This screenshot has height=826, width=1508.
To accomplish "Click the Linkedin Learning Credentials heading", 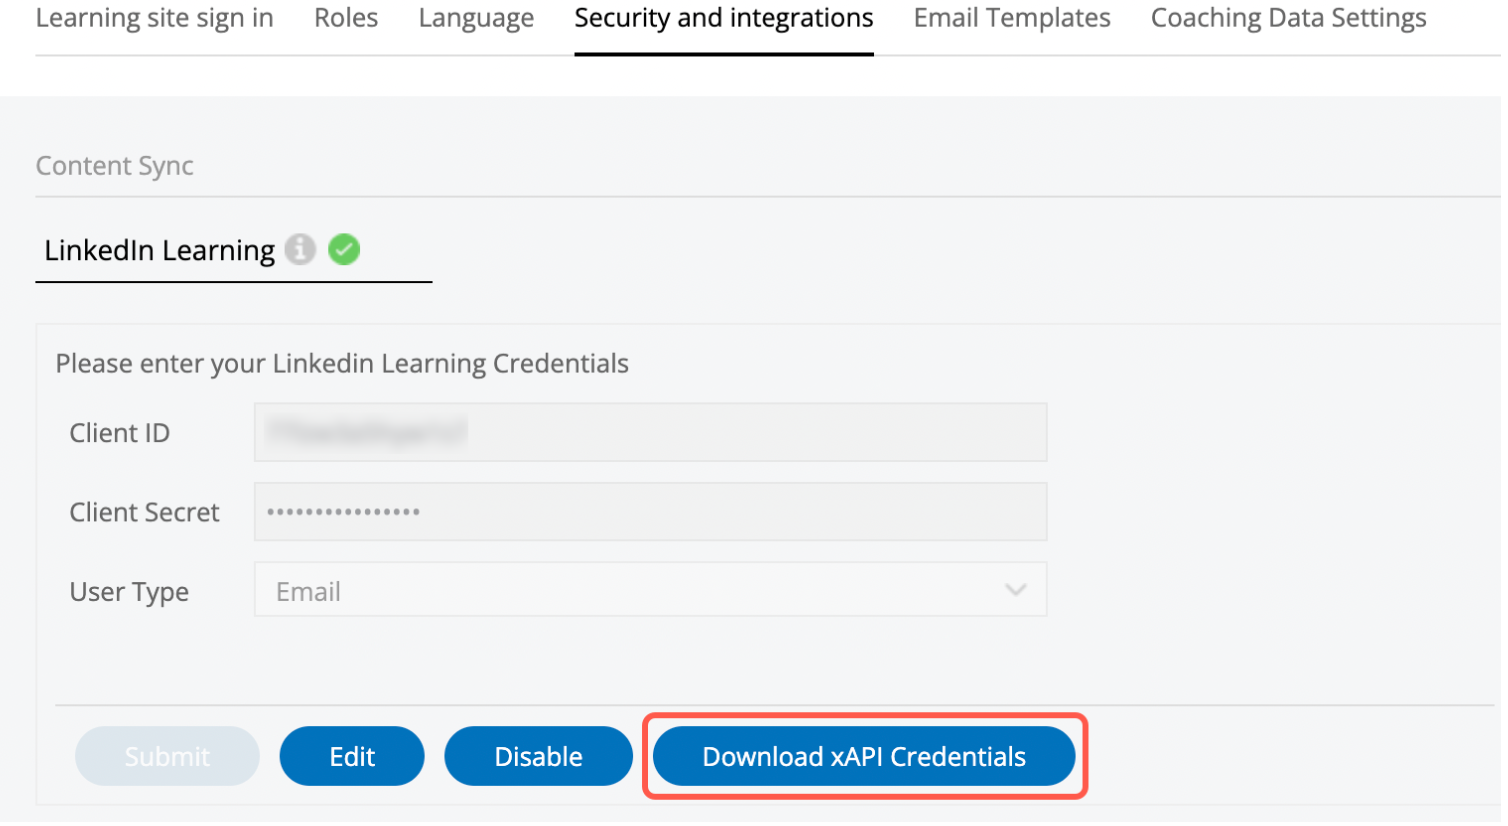I will pos(342,363).
